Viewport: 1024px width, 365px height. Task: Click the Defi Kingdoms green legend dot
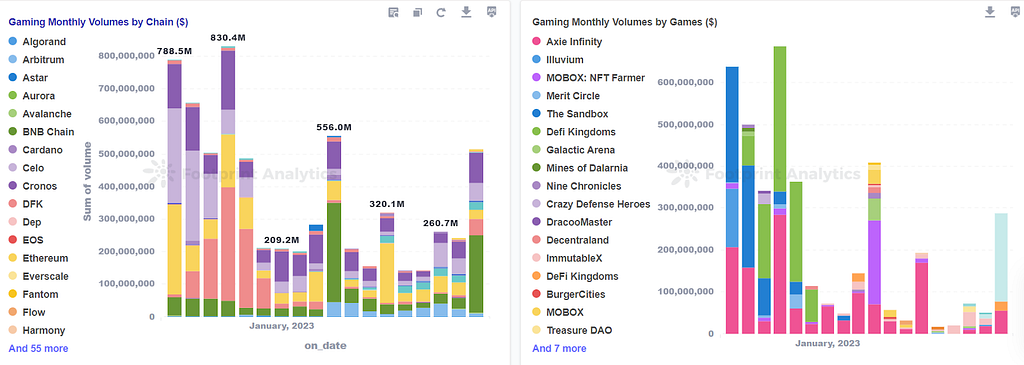point(536,132)
